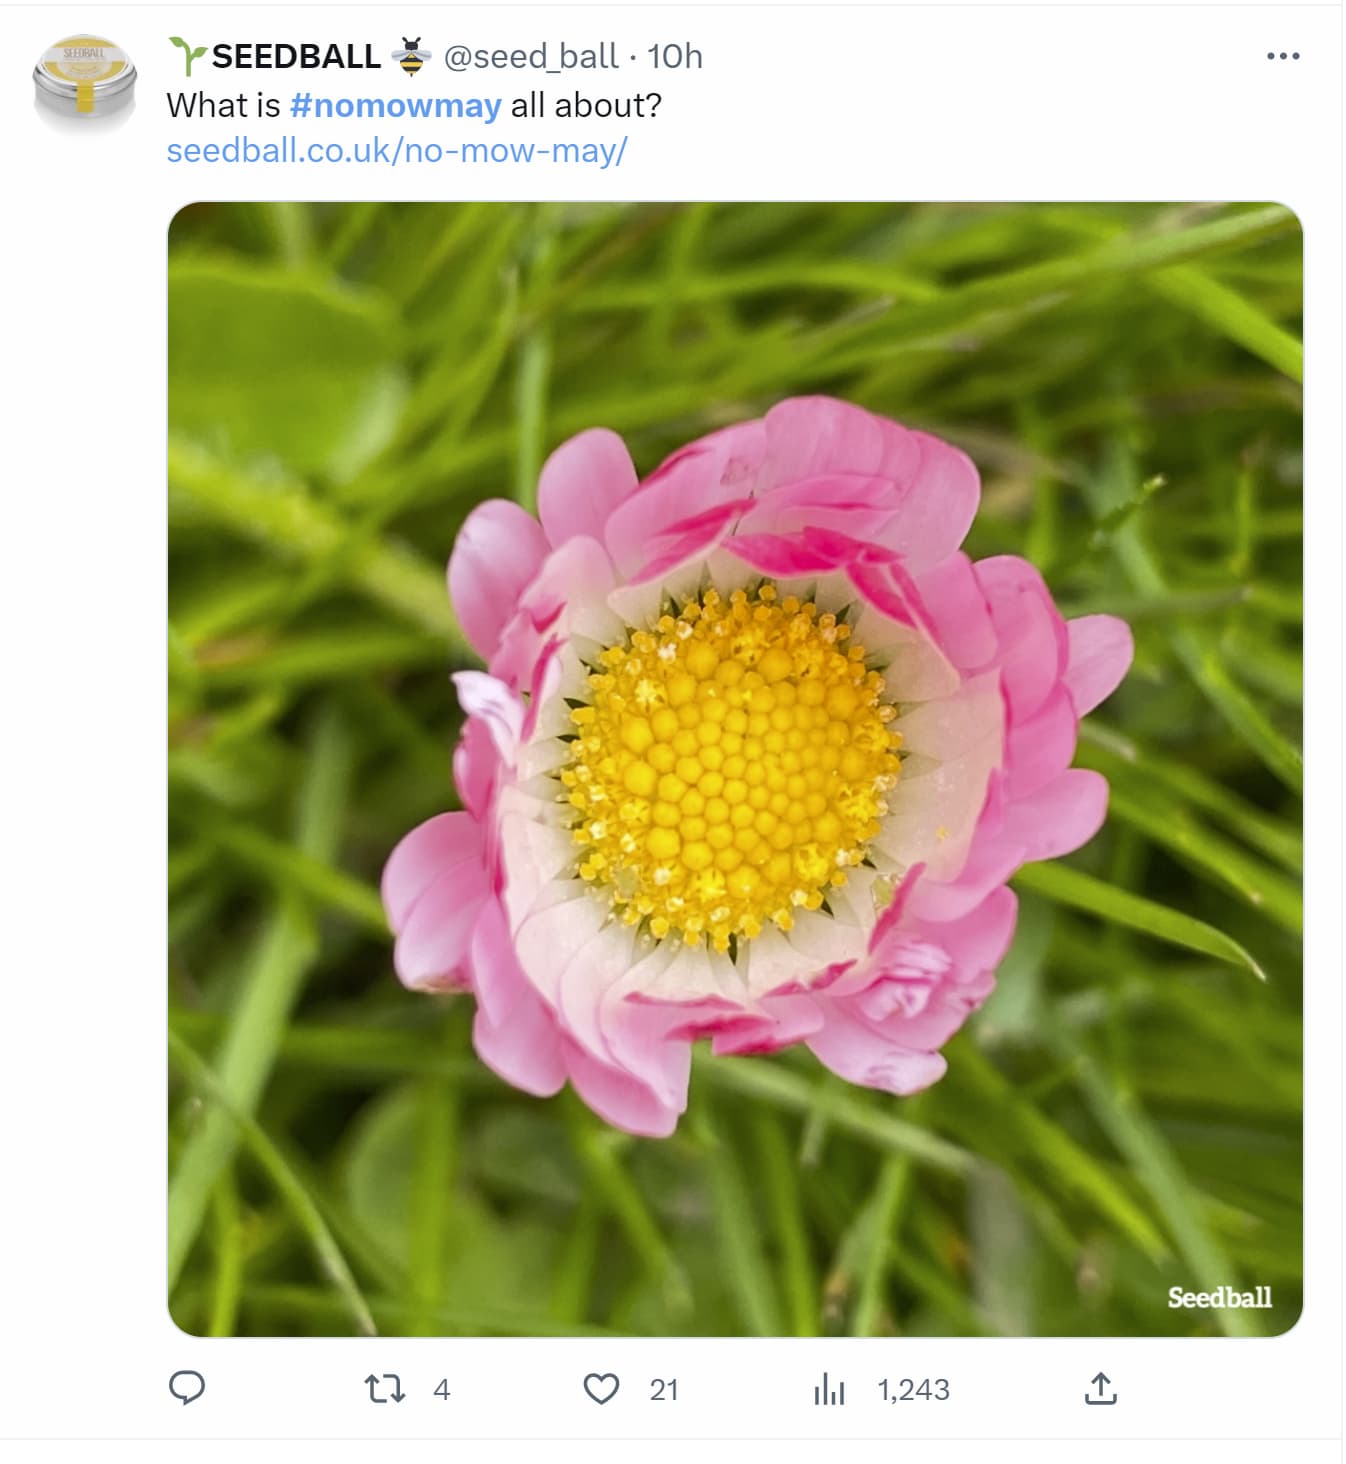Click the 10h timestamp
Image resolution: width=1346 pixels, height=1464 pixels.
[x=675, y=56]
